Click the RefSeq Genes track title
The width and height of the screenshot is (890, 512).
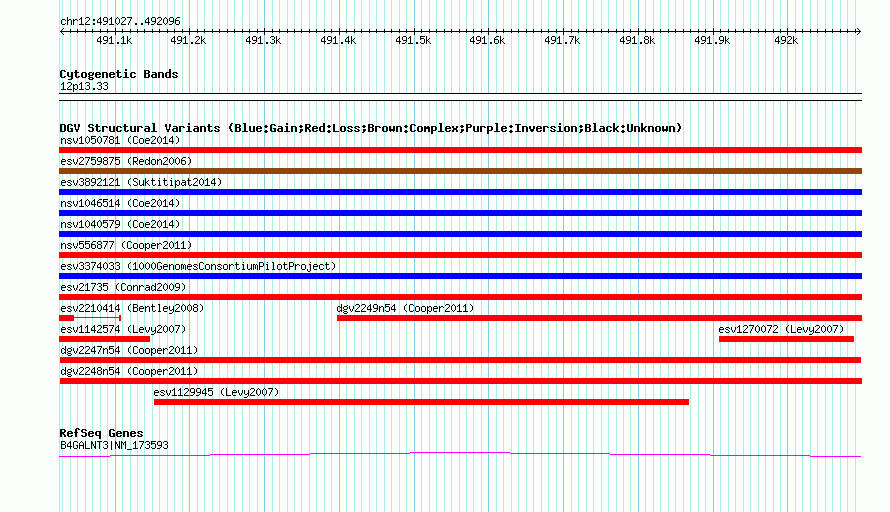(x=101, y=433)
